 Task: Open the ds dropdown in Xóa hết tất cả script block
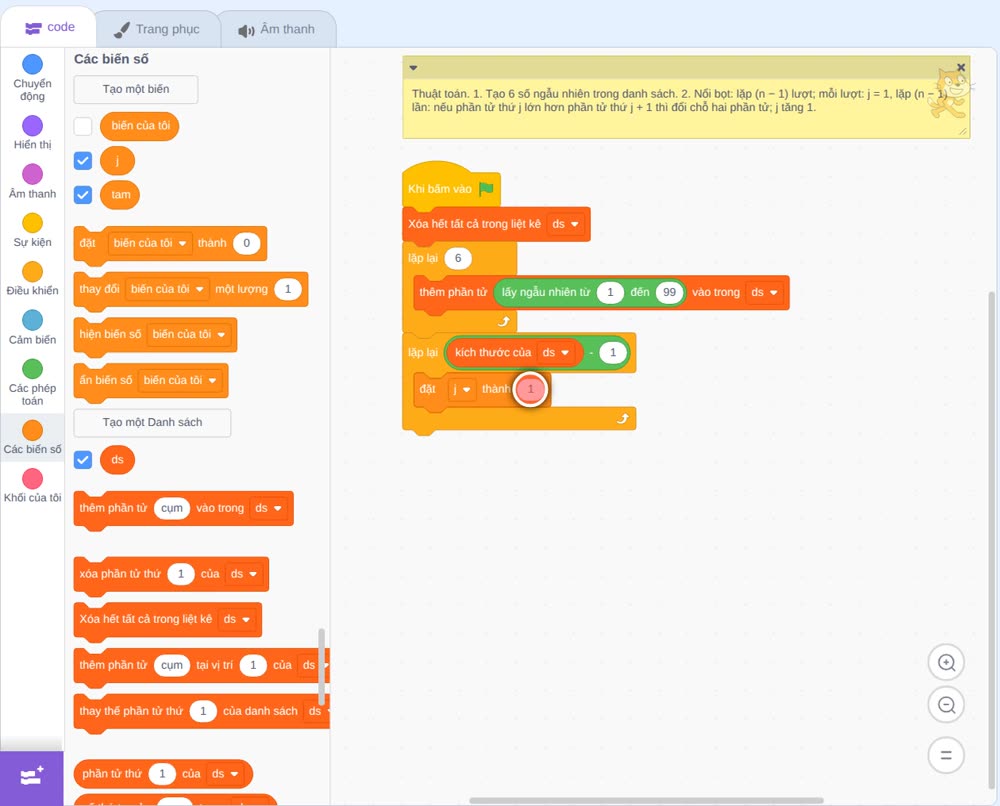(x=566, y=224)
